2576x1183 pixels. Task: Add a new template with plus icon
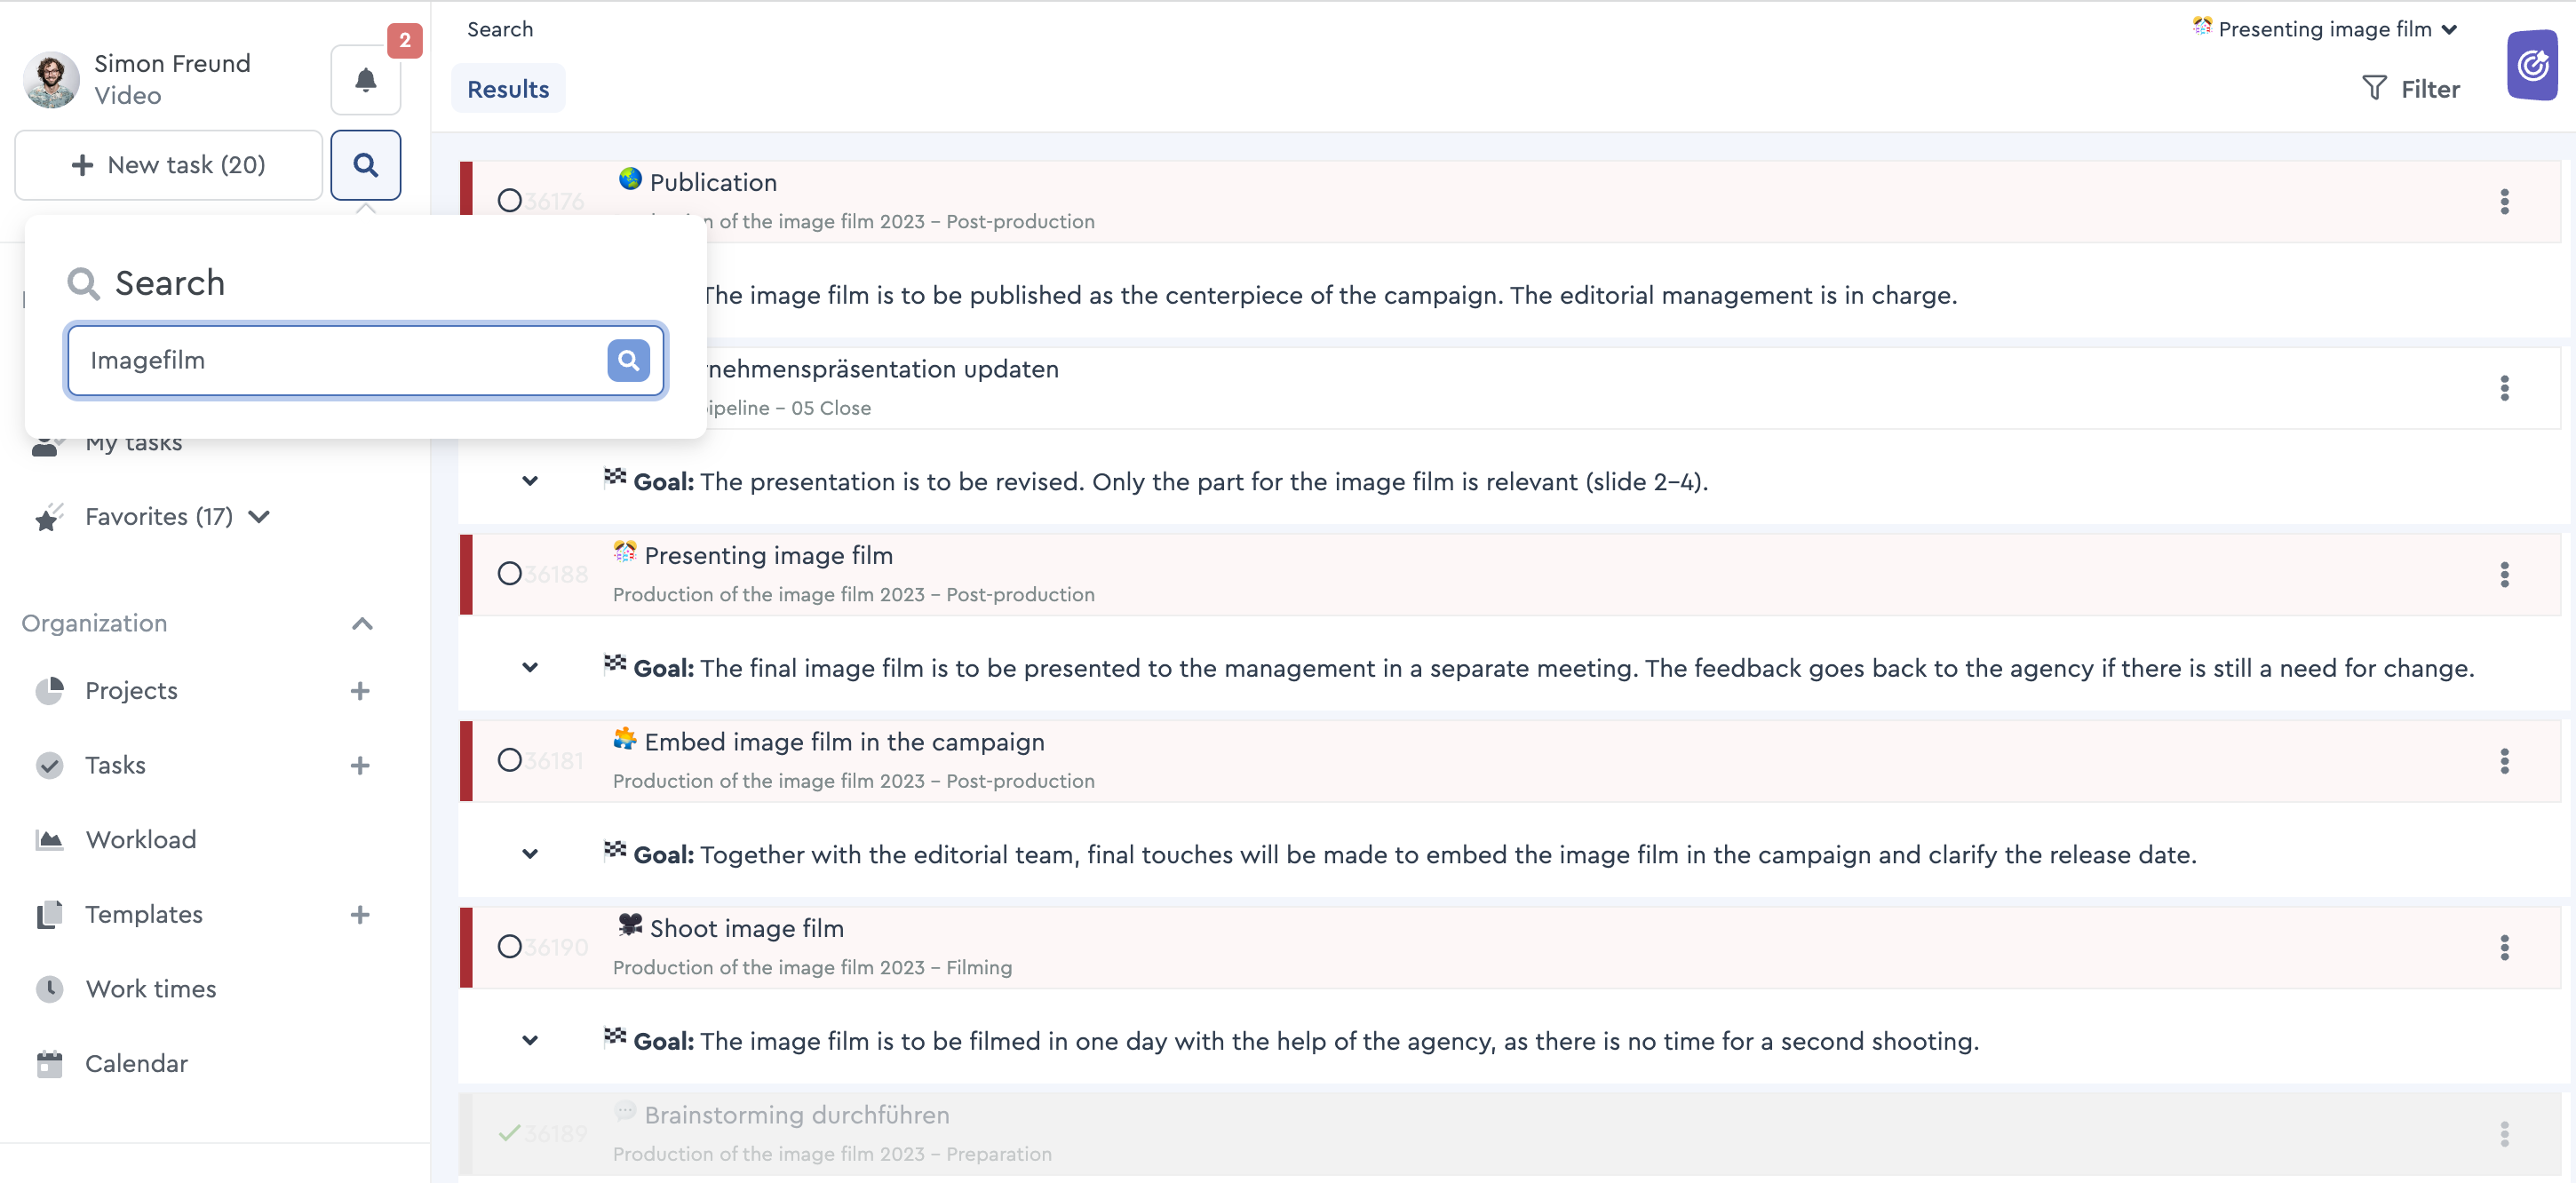pos(360,915)
